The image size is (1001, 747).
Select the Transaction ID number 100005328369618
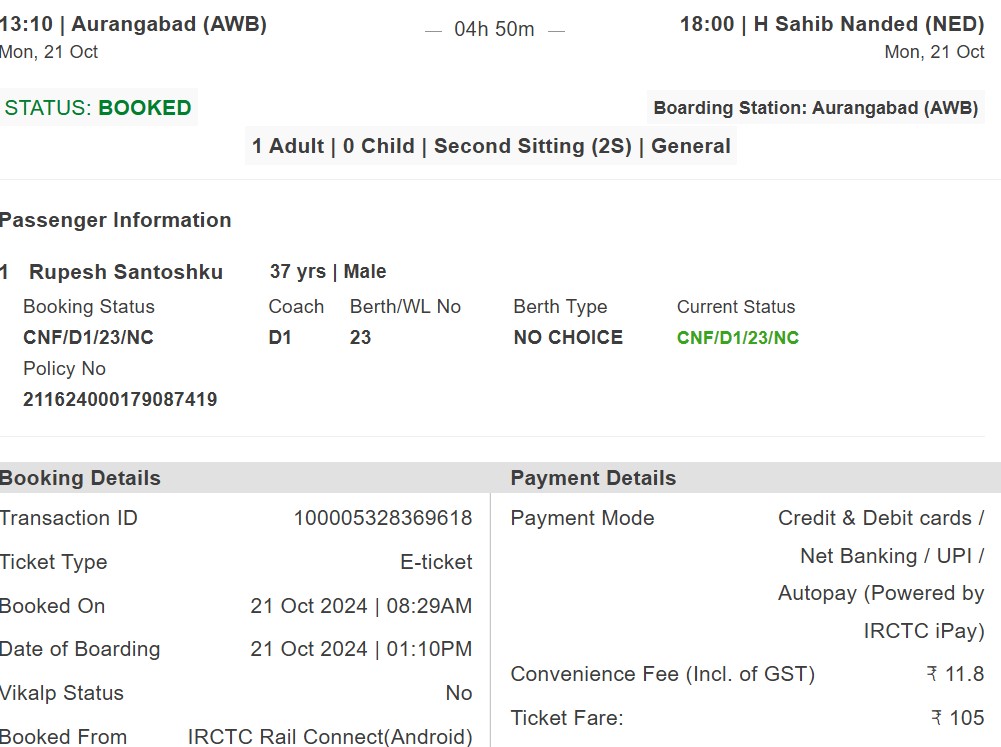coord(383,518)
